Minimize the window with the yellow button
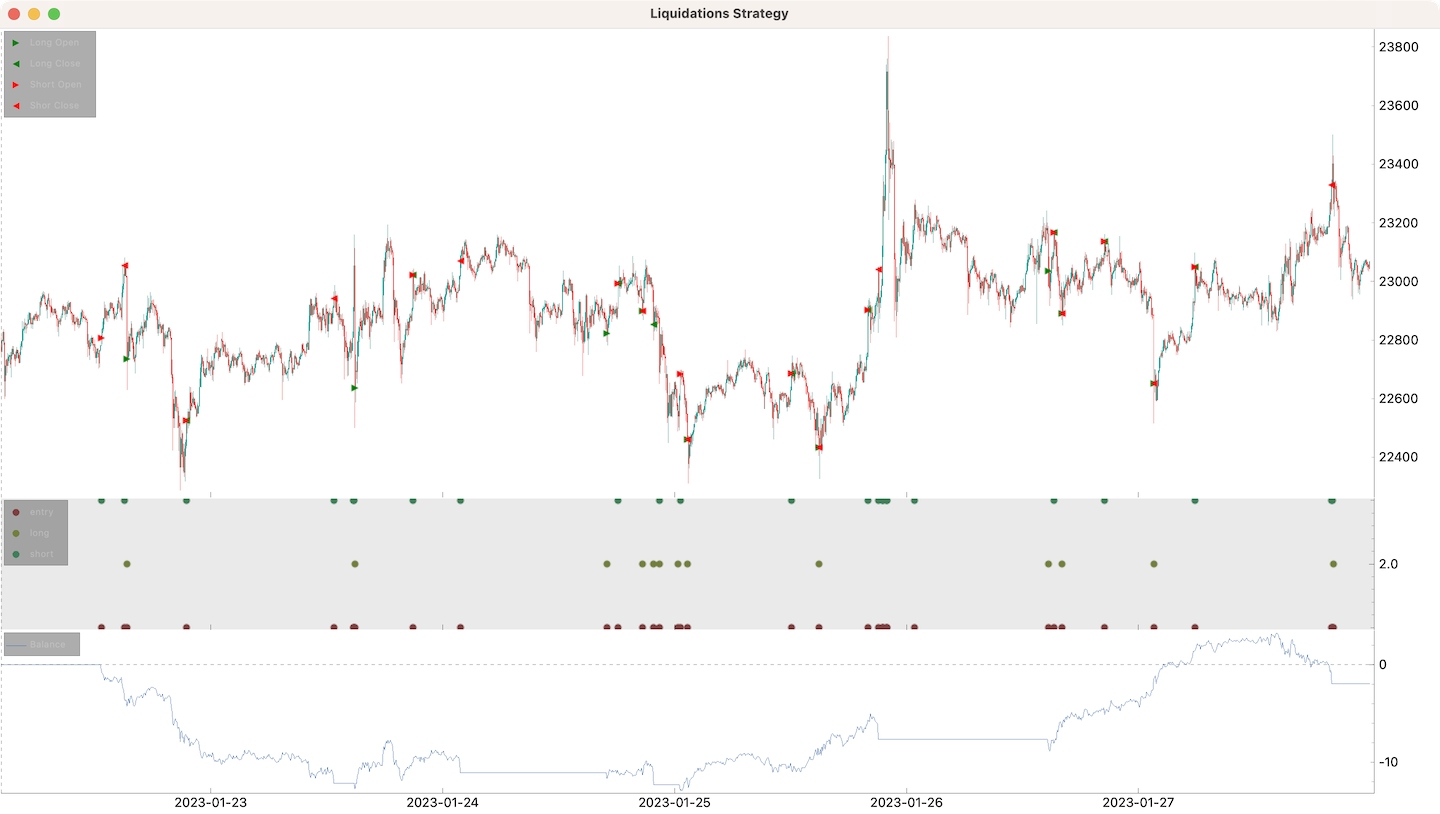The height and width of the screenshot is (814, 1440). click(34, 14)
